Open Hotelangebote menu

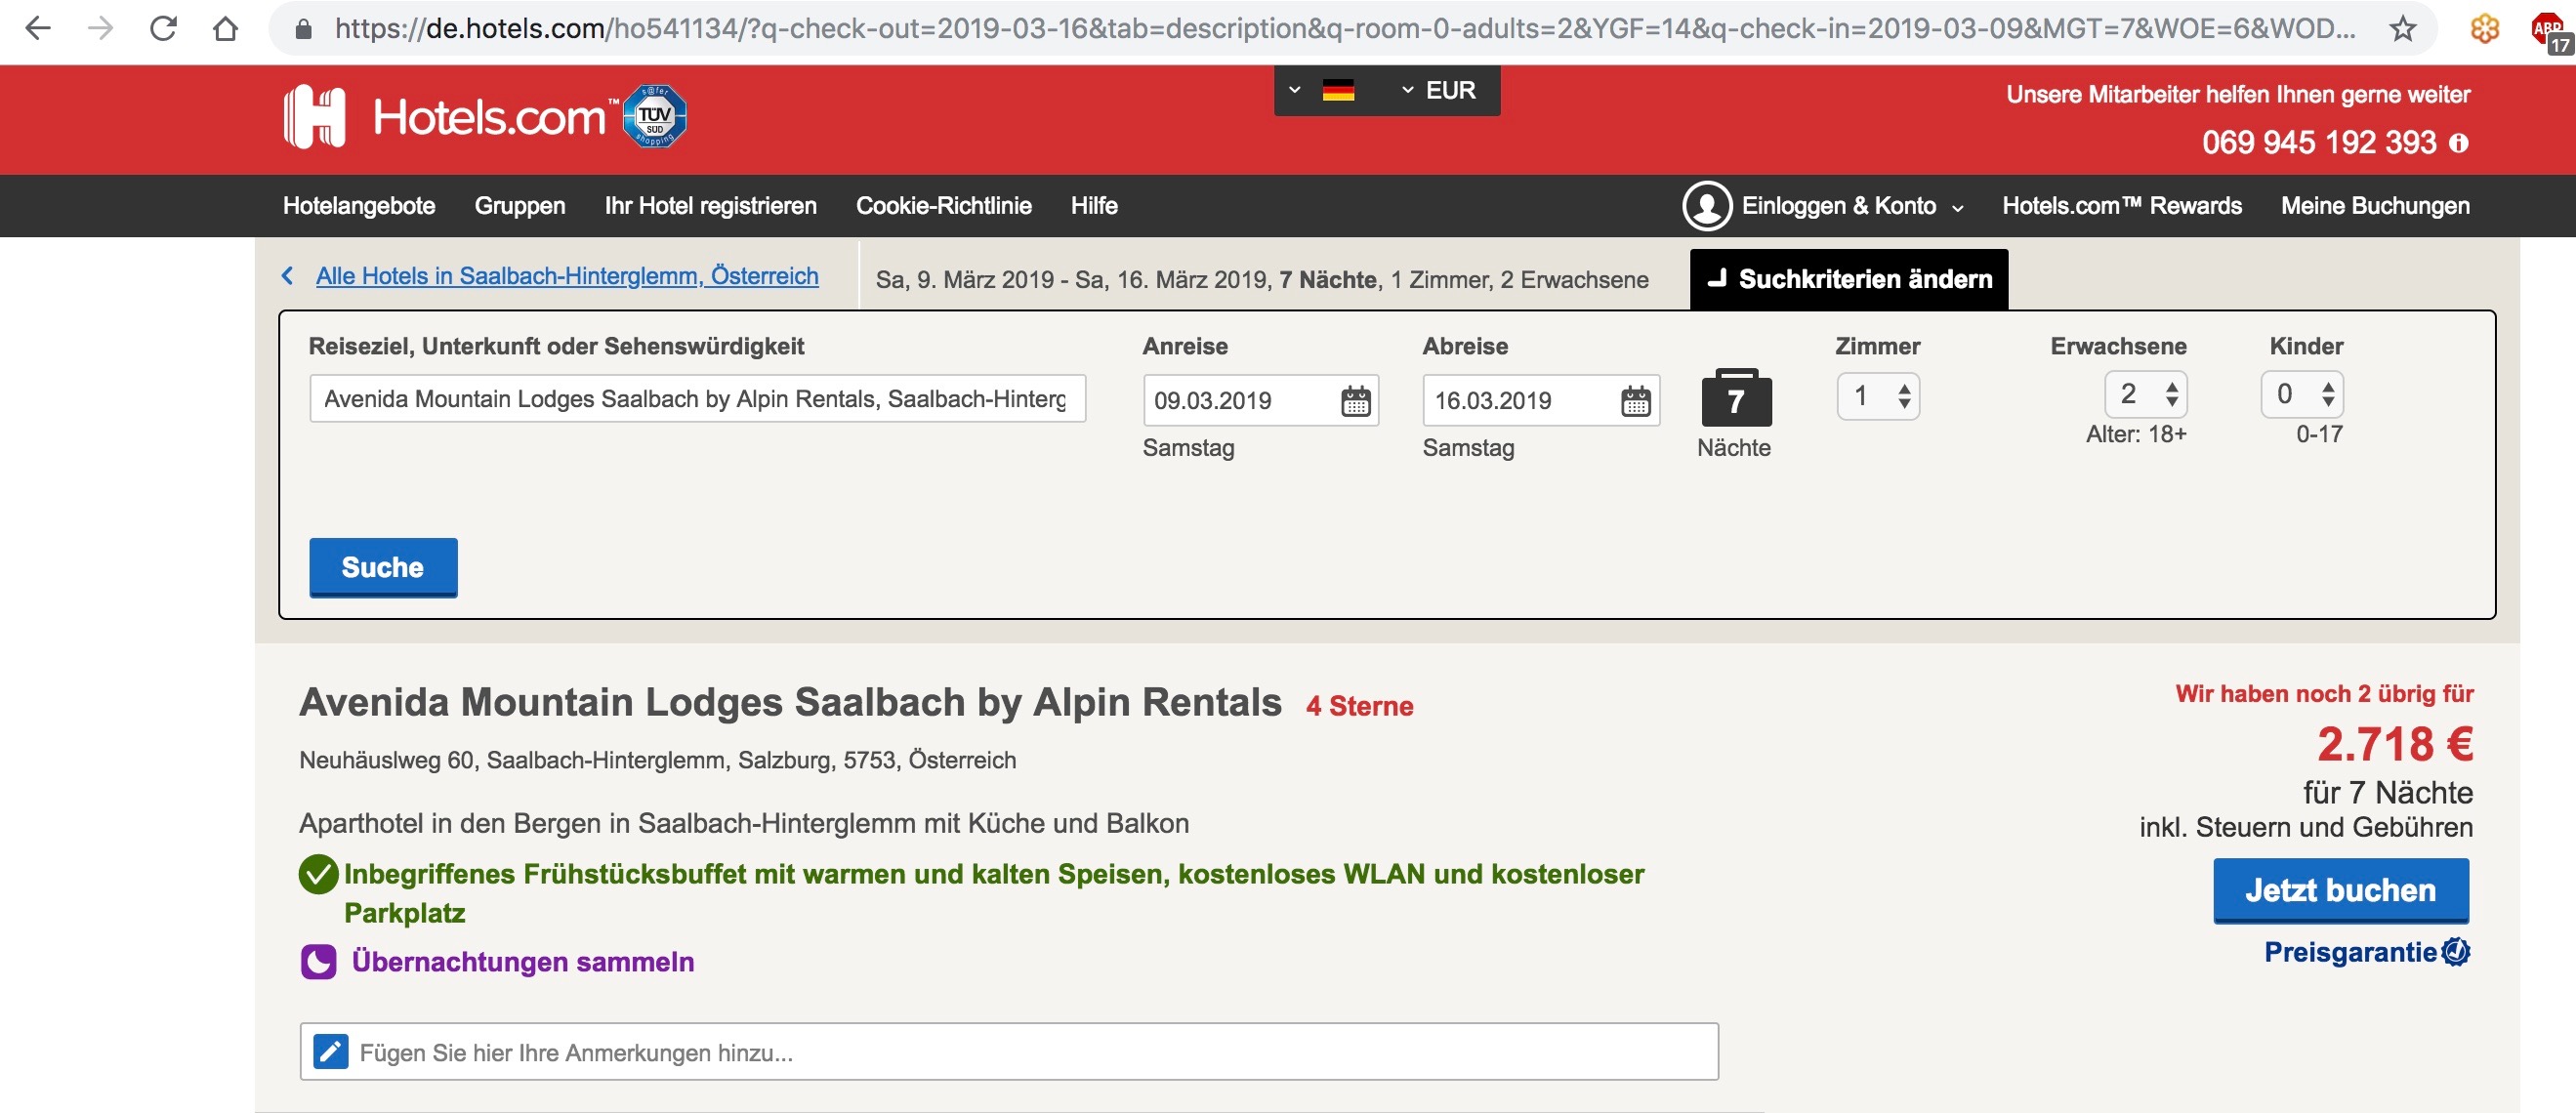[x=359, y=206]
